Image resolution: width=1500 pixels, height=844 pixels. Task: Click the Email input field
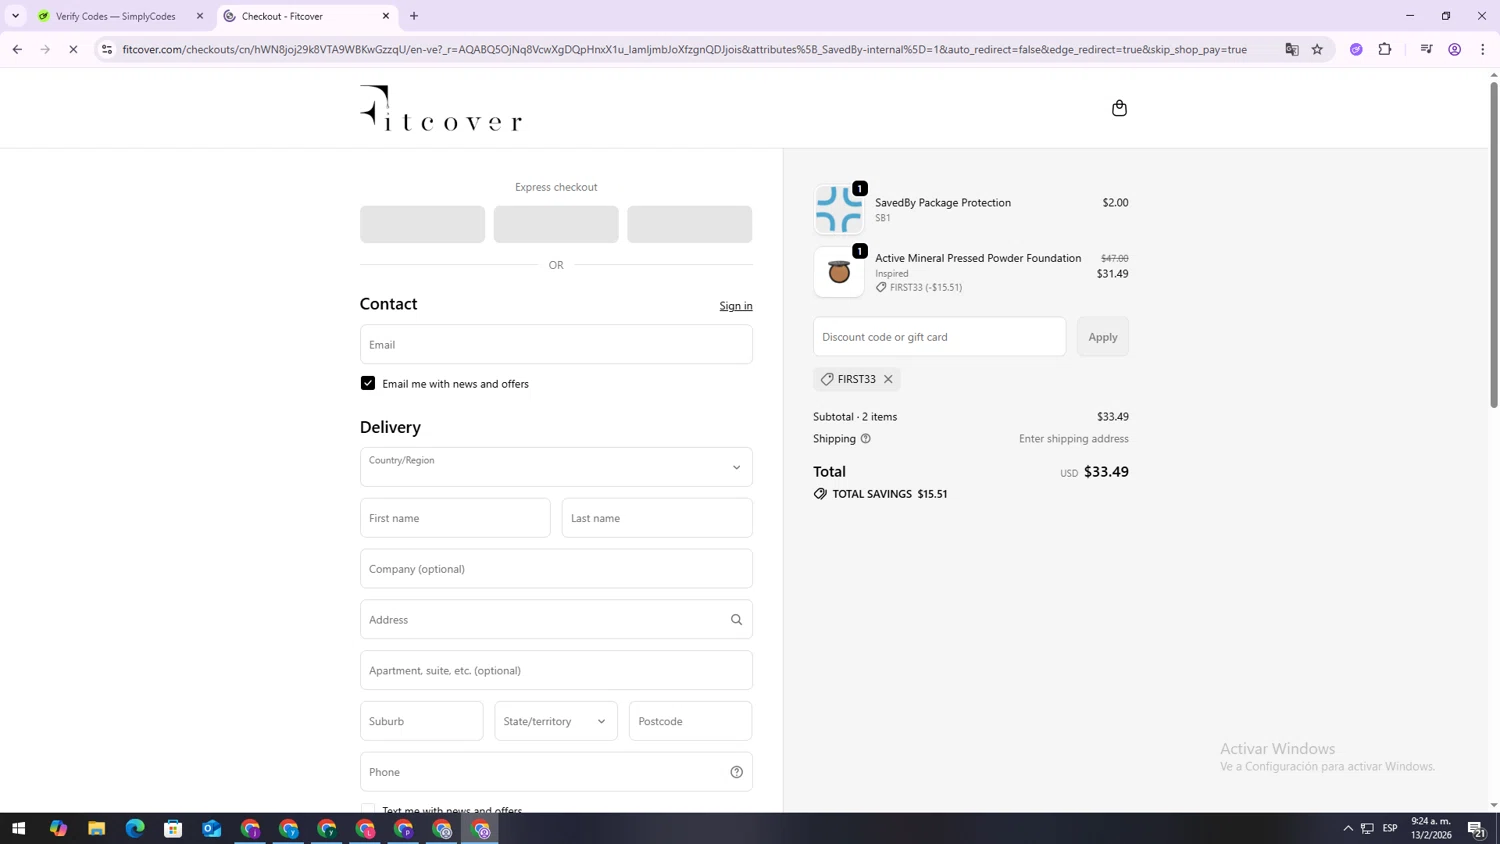click(556, 344)
